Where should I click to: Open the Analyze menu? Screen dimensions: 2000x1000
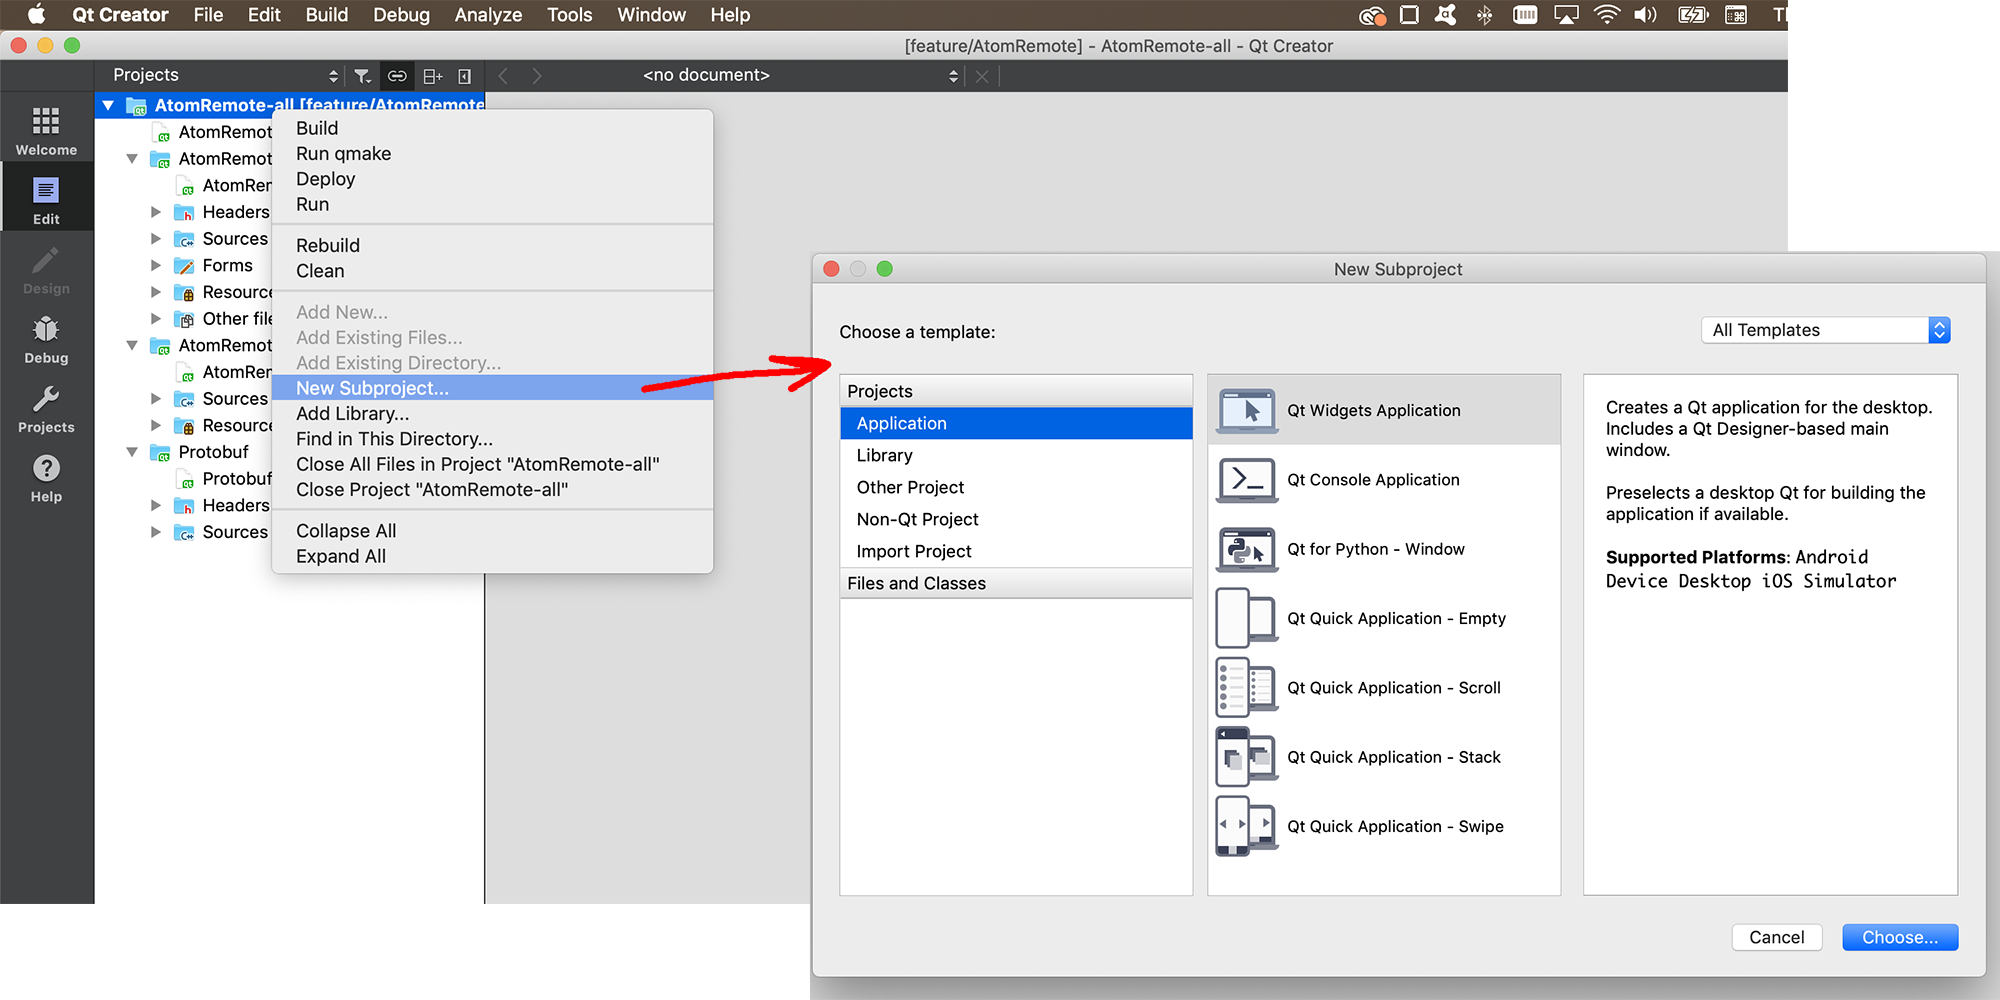pos(488,15)
